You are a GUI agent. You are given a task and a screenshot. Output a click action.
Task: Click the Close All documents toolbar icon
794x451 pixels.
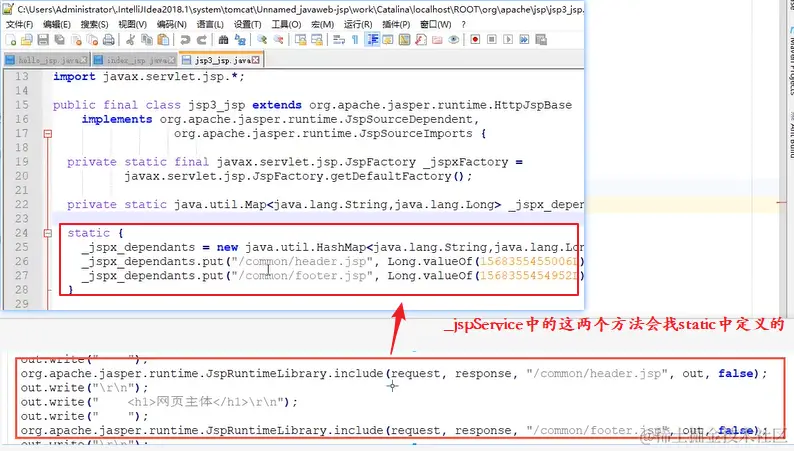pyautogui.click(x=93, y=39)
